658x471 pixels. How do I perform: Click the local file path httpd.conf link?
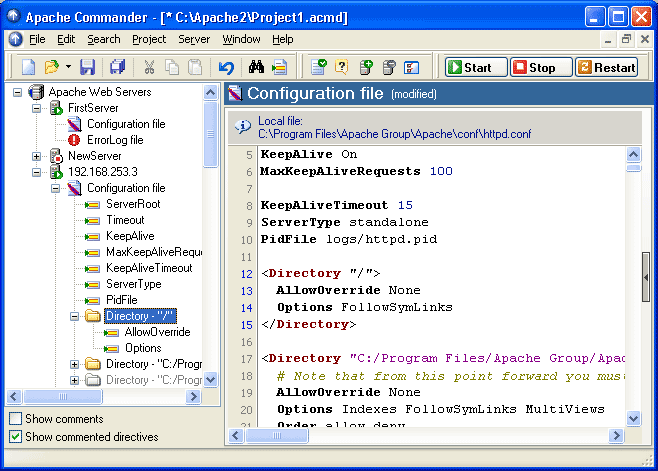point(394,134)
